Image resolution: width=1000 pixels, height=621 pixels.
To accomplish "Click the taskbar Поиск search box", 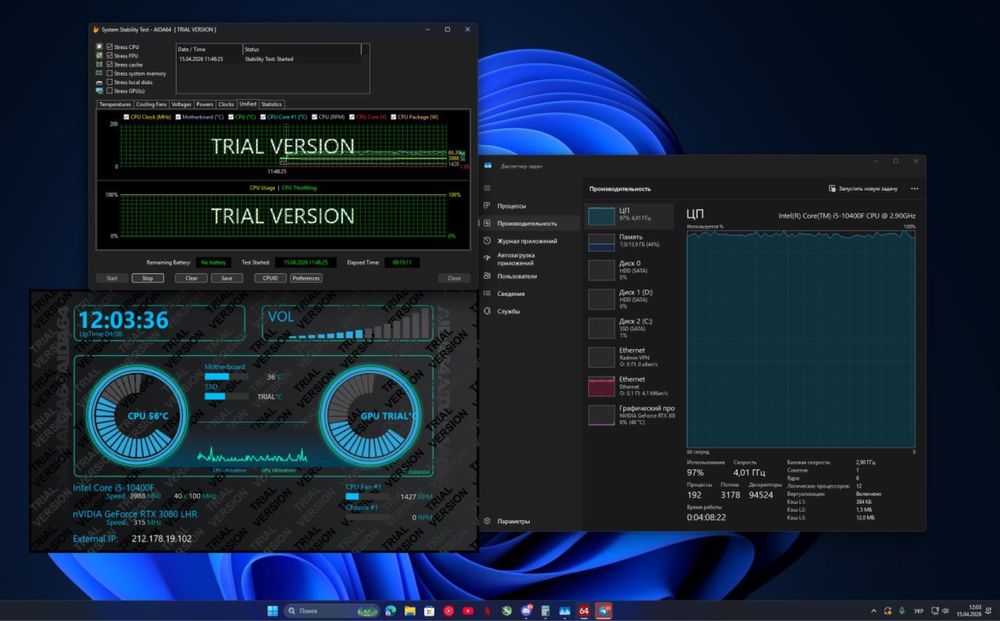I will (x=331, y=611).
